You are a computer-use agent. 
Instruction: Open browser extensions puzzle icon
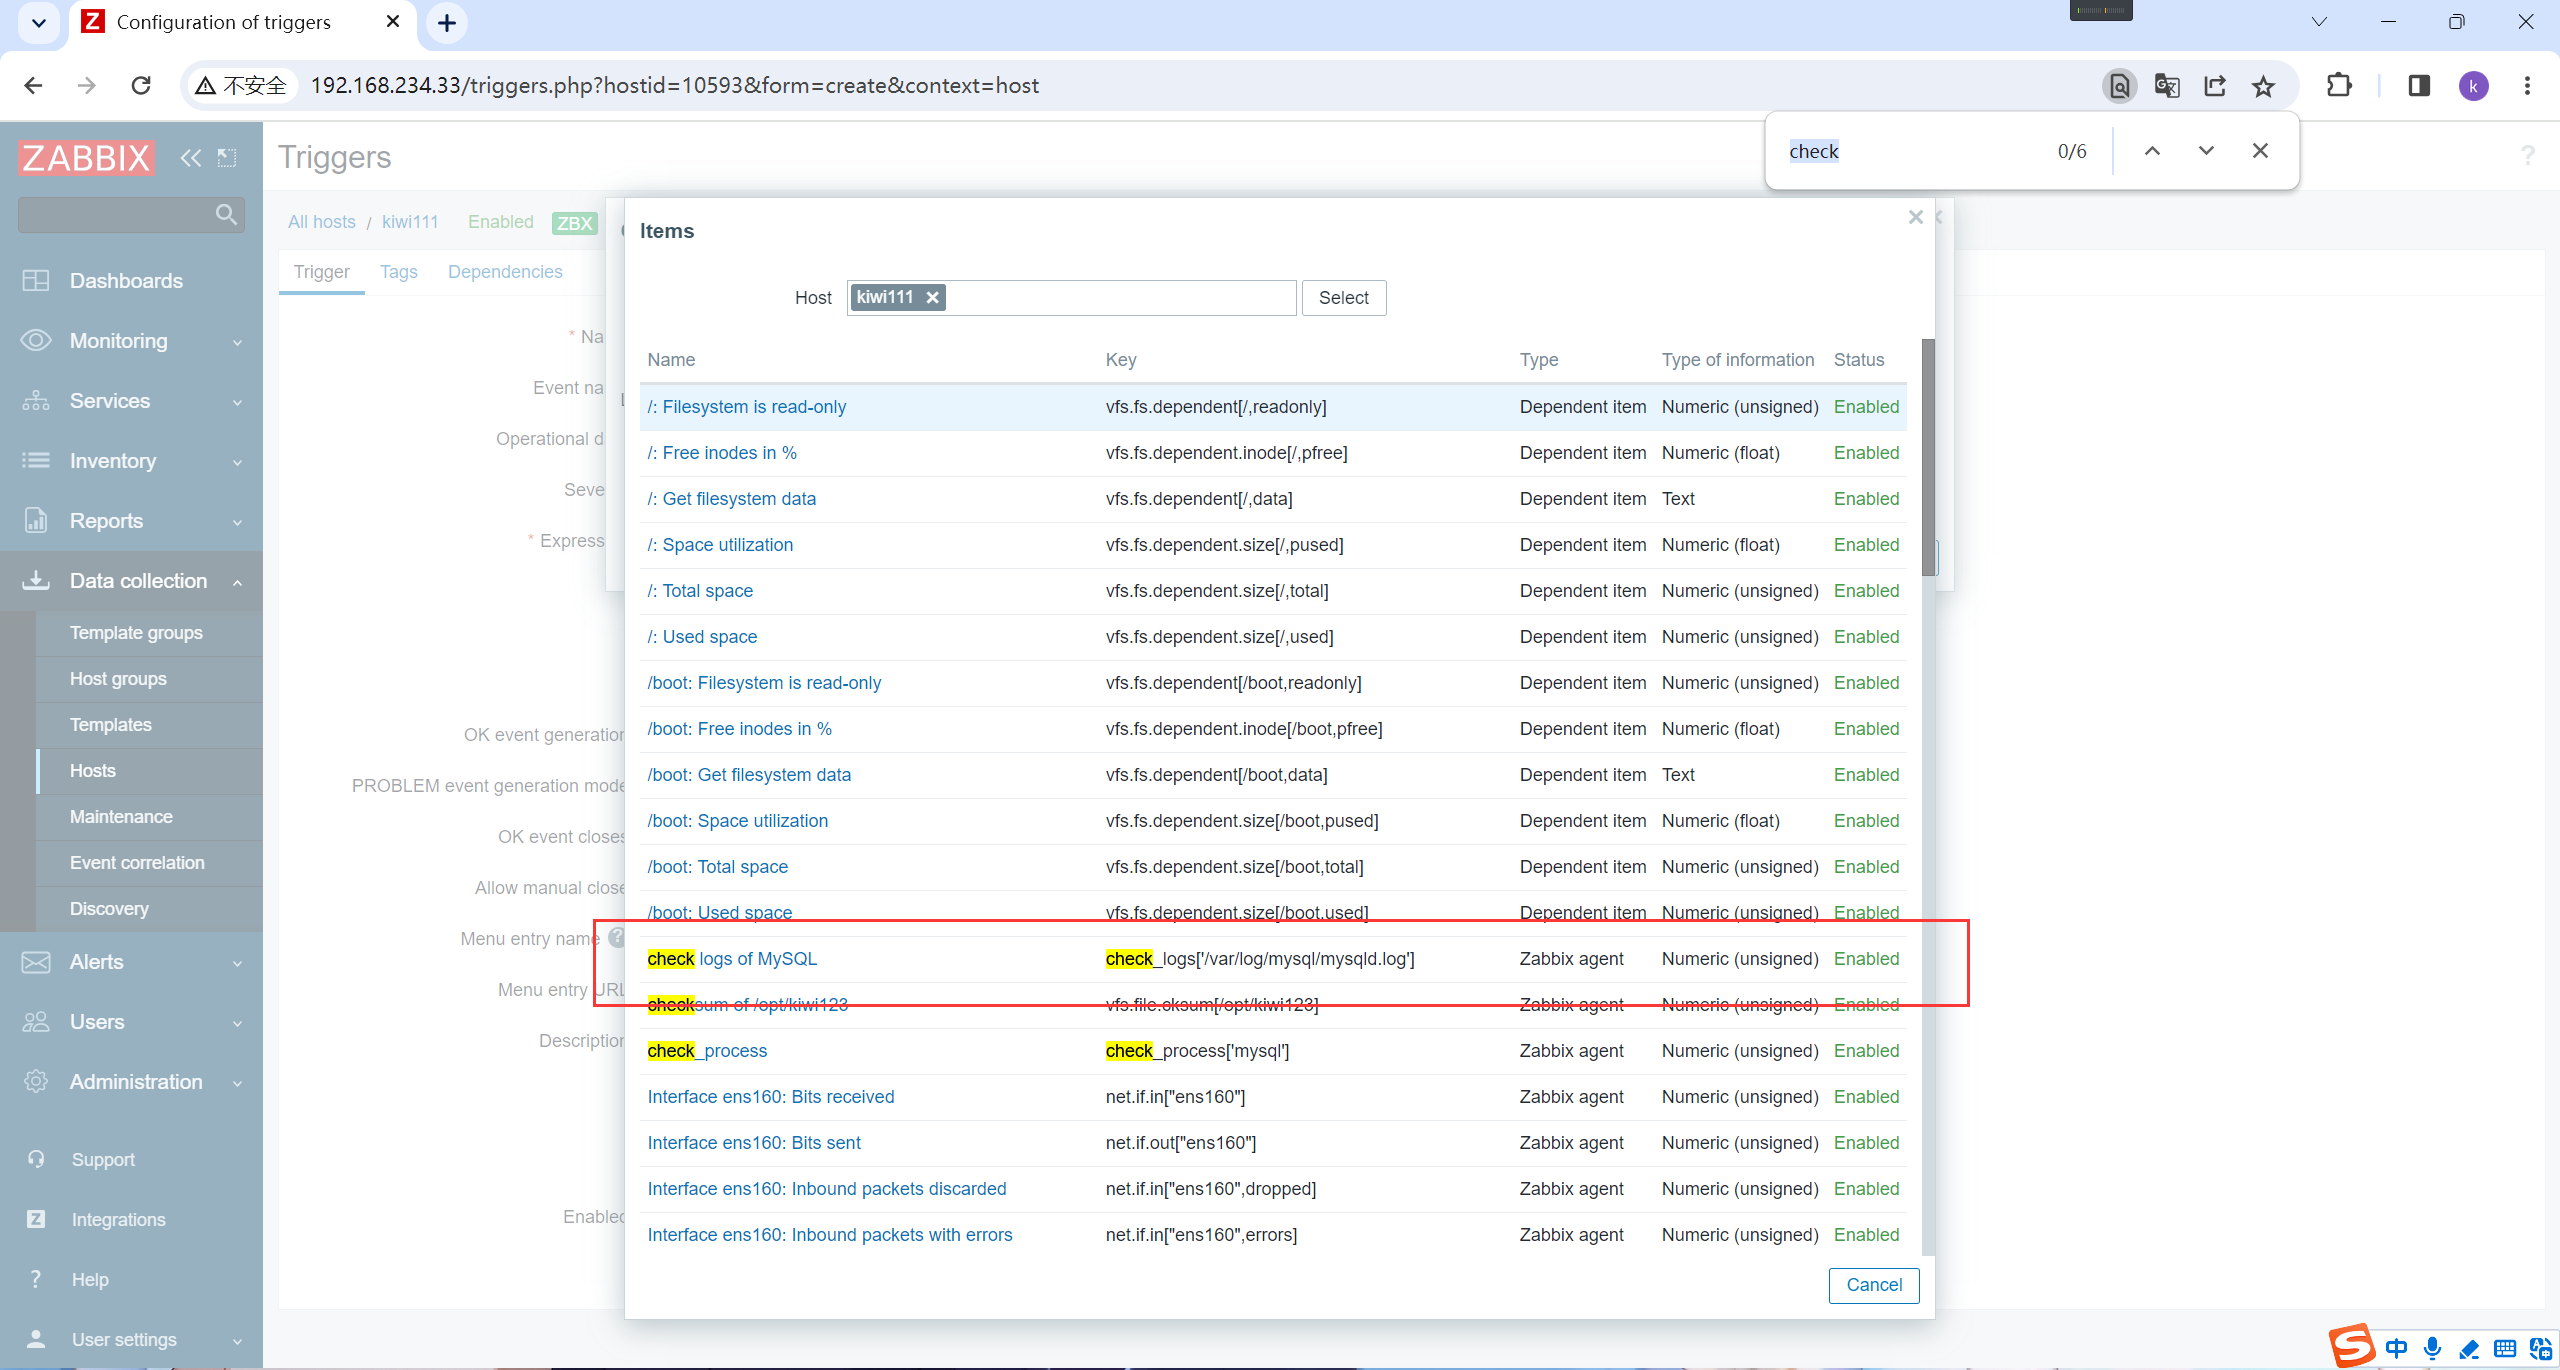pyautogui.click(x=2339, y=86)
